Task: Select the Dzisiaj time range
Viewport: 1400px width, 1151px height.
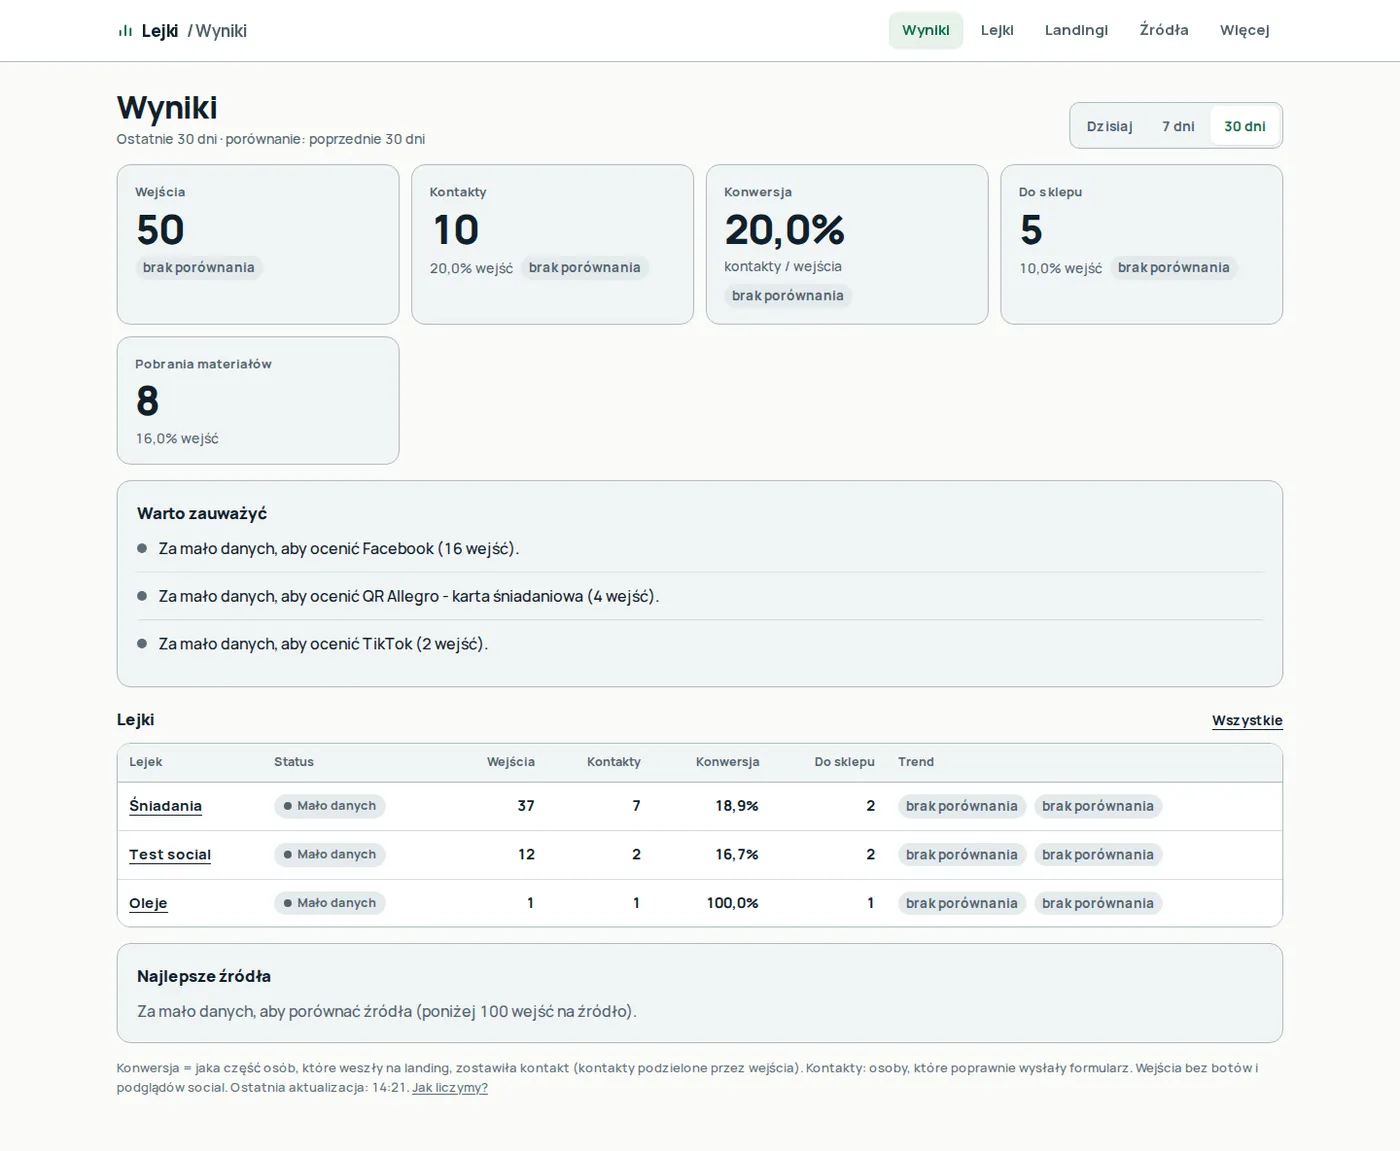Action: tap(1110, 126)
